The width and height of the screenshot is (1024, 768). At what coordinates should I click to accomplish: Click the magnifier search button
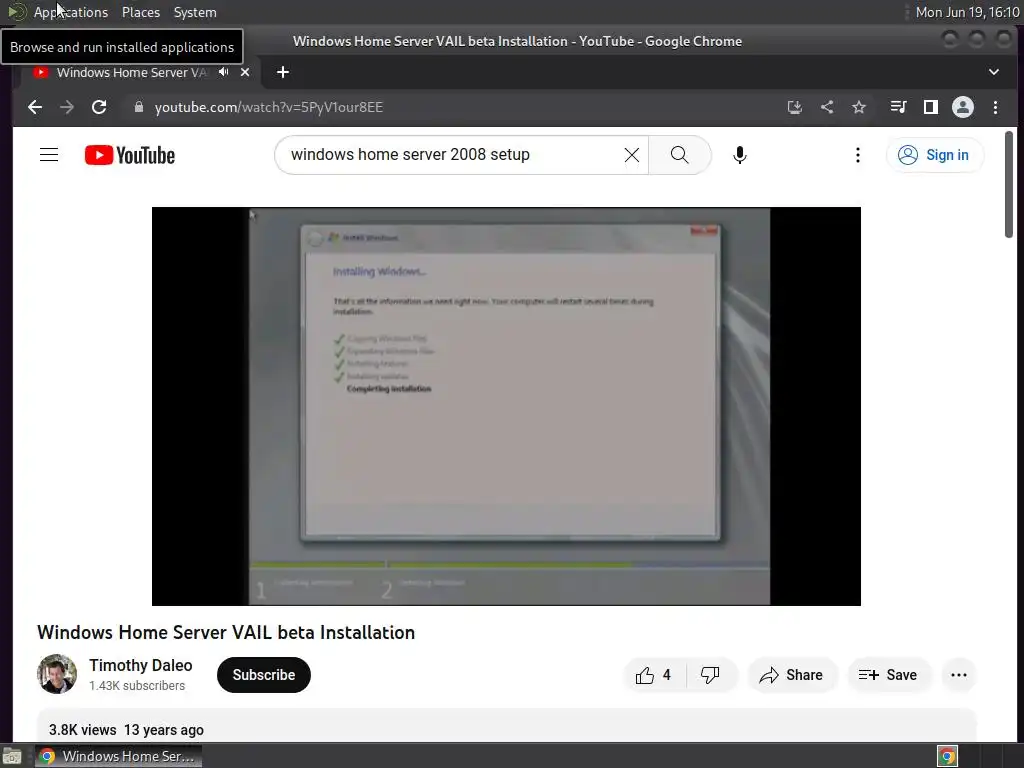point(680,155)
